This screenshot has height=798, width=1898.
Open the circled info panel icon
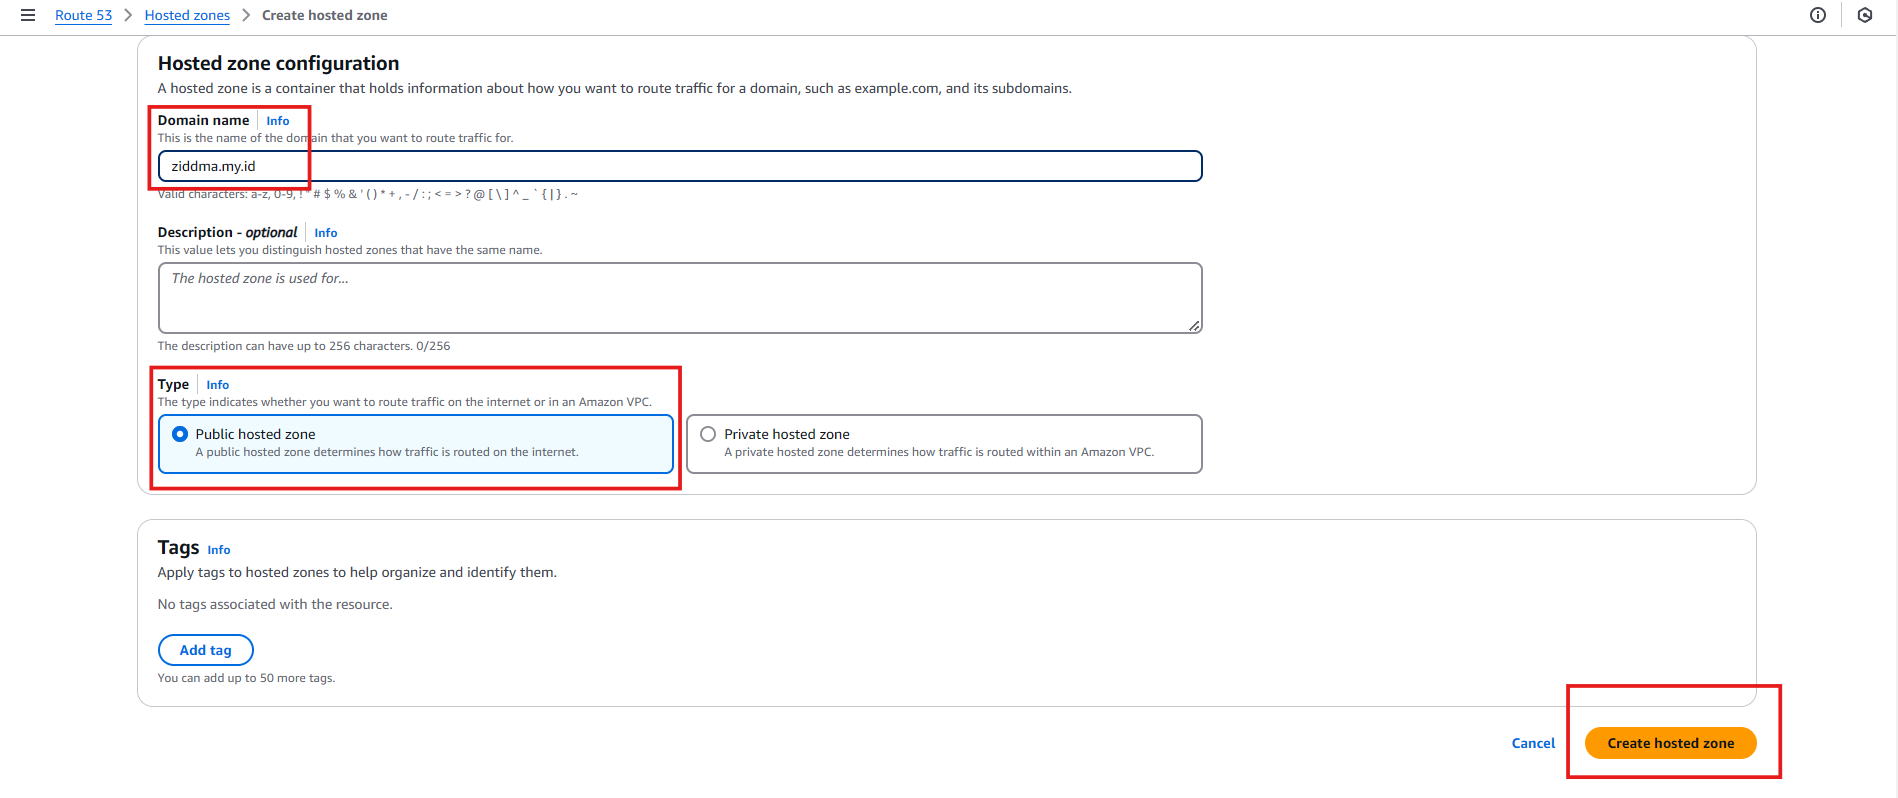click(x=1818, y=15)
